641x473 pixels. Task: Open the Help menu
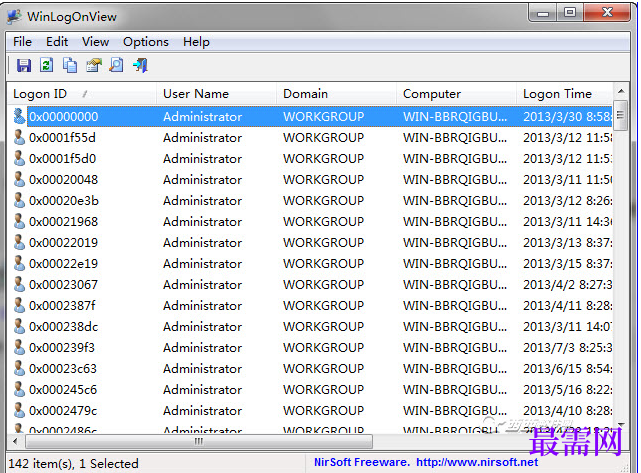[x=196, y=42]
